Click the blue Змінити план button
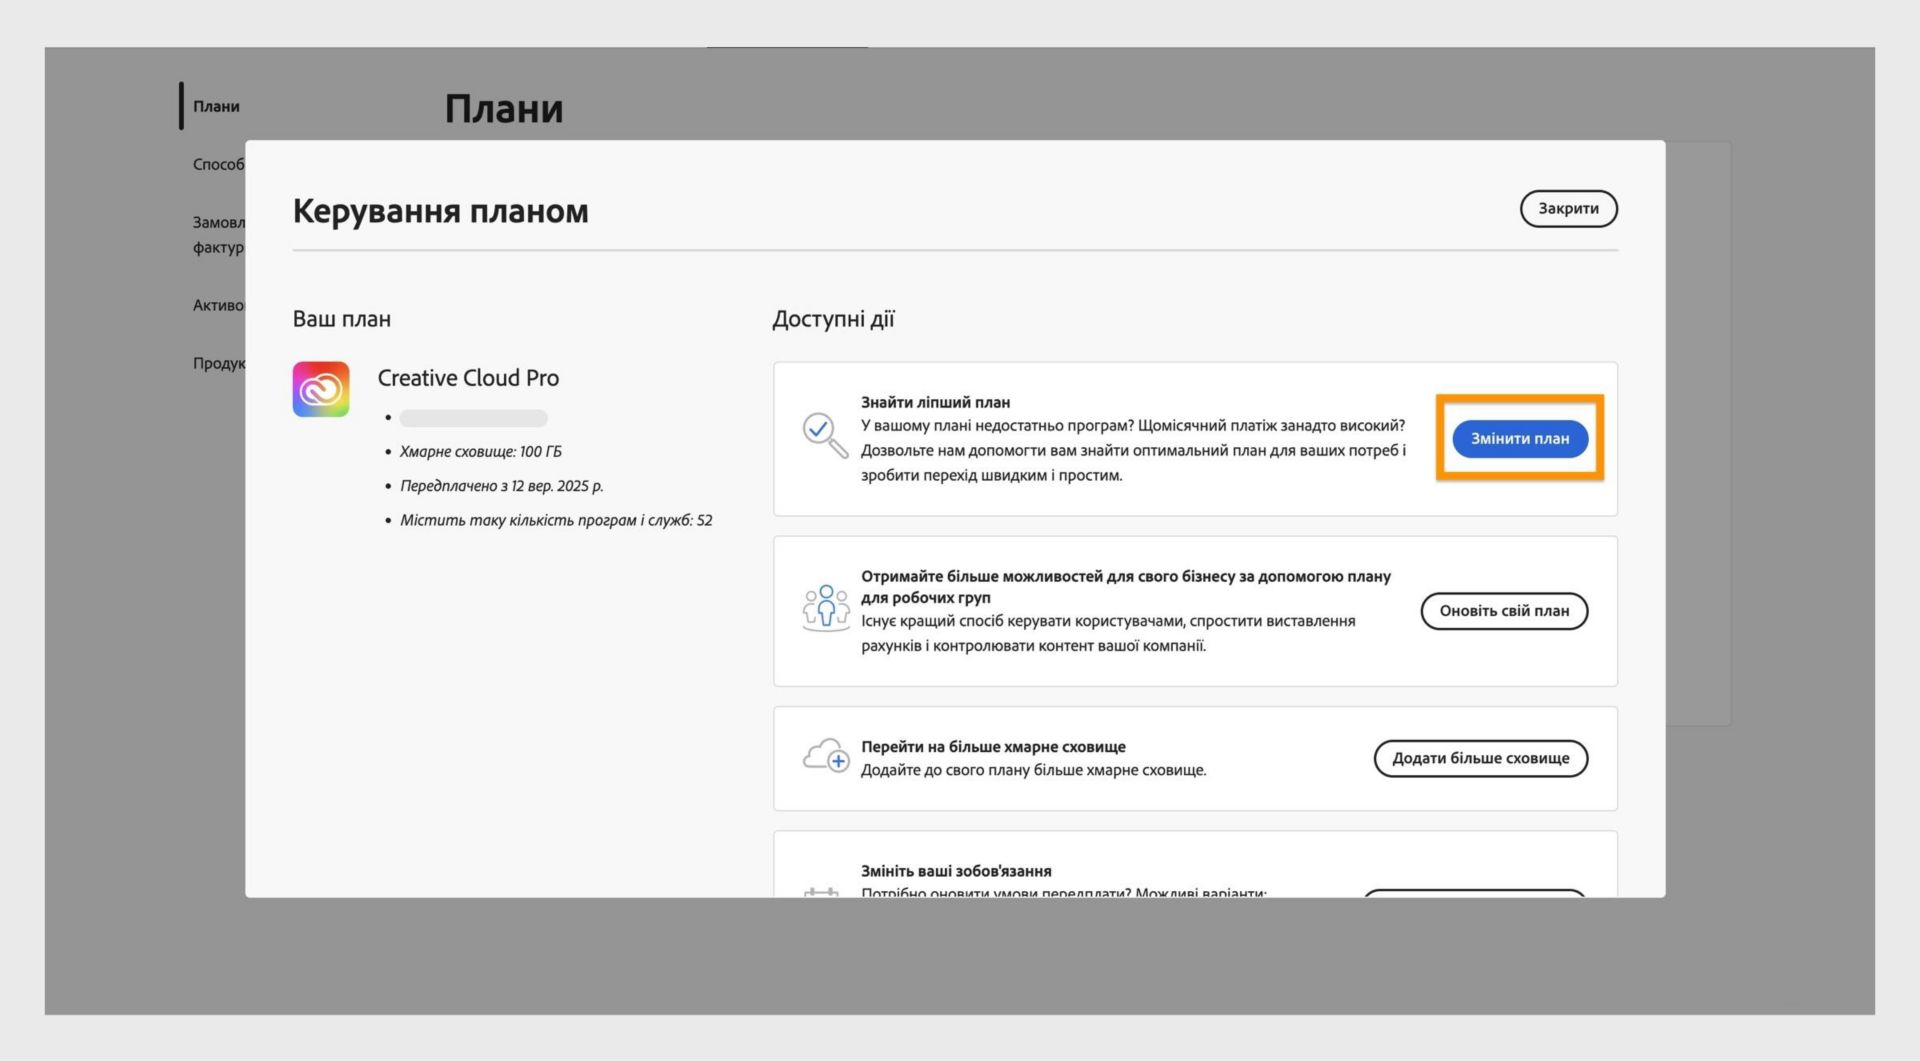Image resolution: width=1920 pixels, height=1061 pixels. [1520, 439]
